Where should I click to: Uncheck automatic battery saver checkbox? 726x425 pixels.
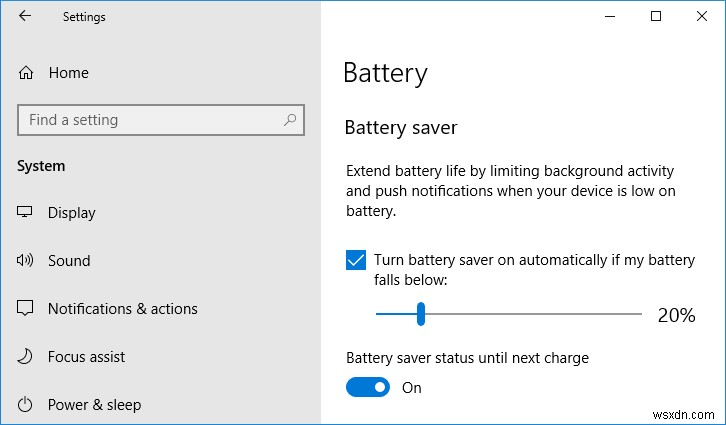(x=356, y=260)
